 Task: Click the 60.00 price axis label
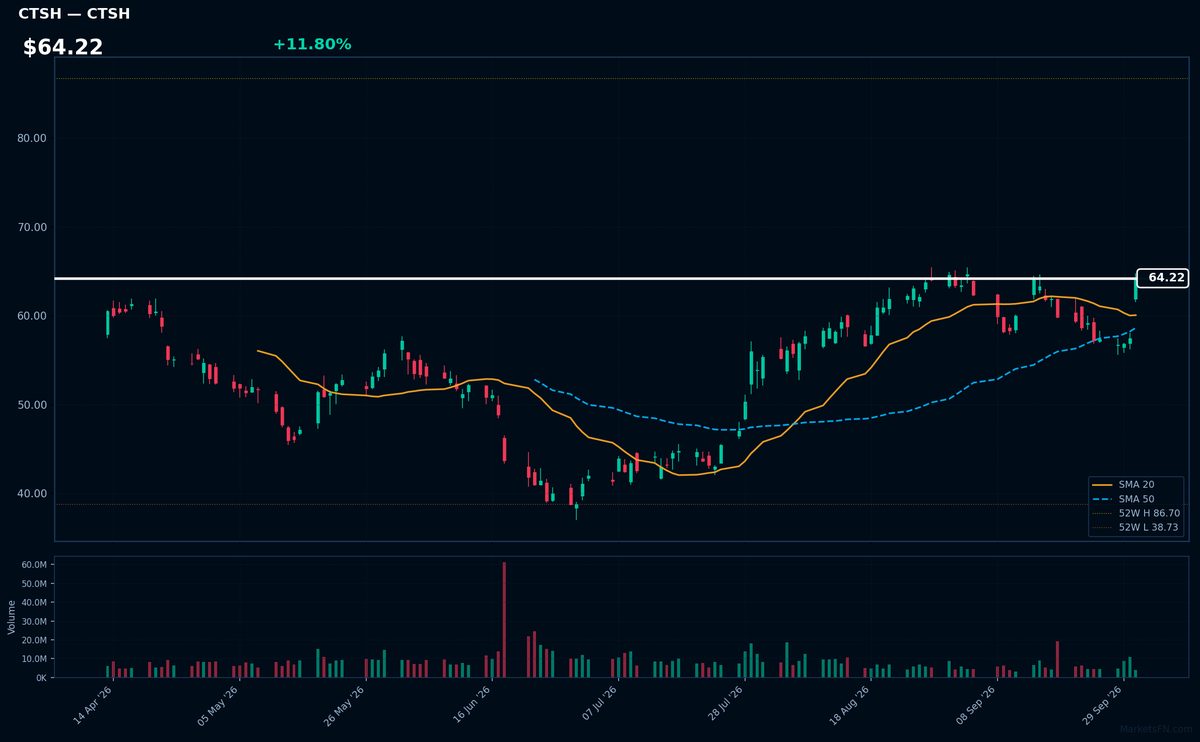pos(32,316)
